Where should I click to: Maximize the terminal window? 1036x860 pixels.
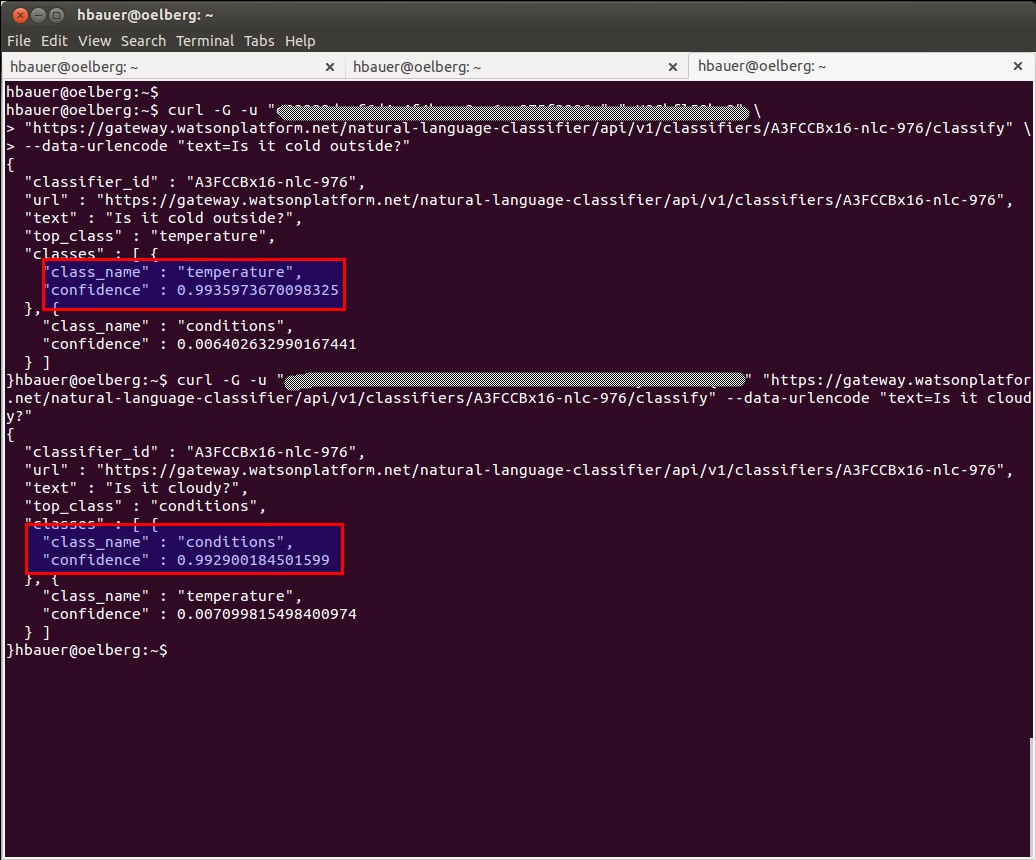[x=57, y=15]
